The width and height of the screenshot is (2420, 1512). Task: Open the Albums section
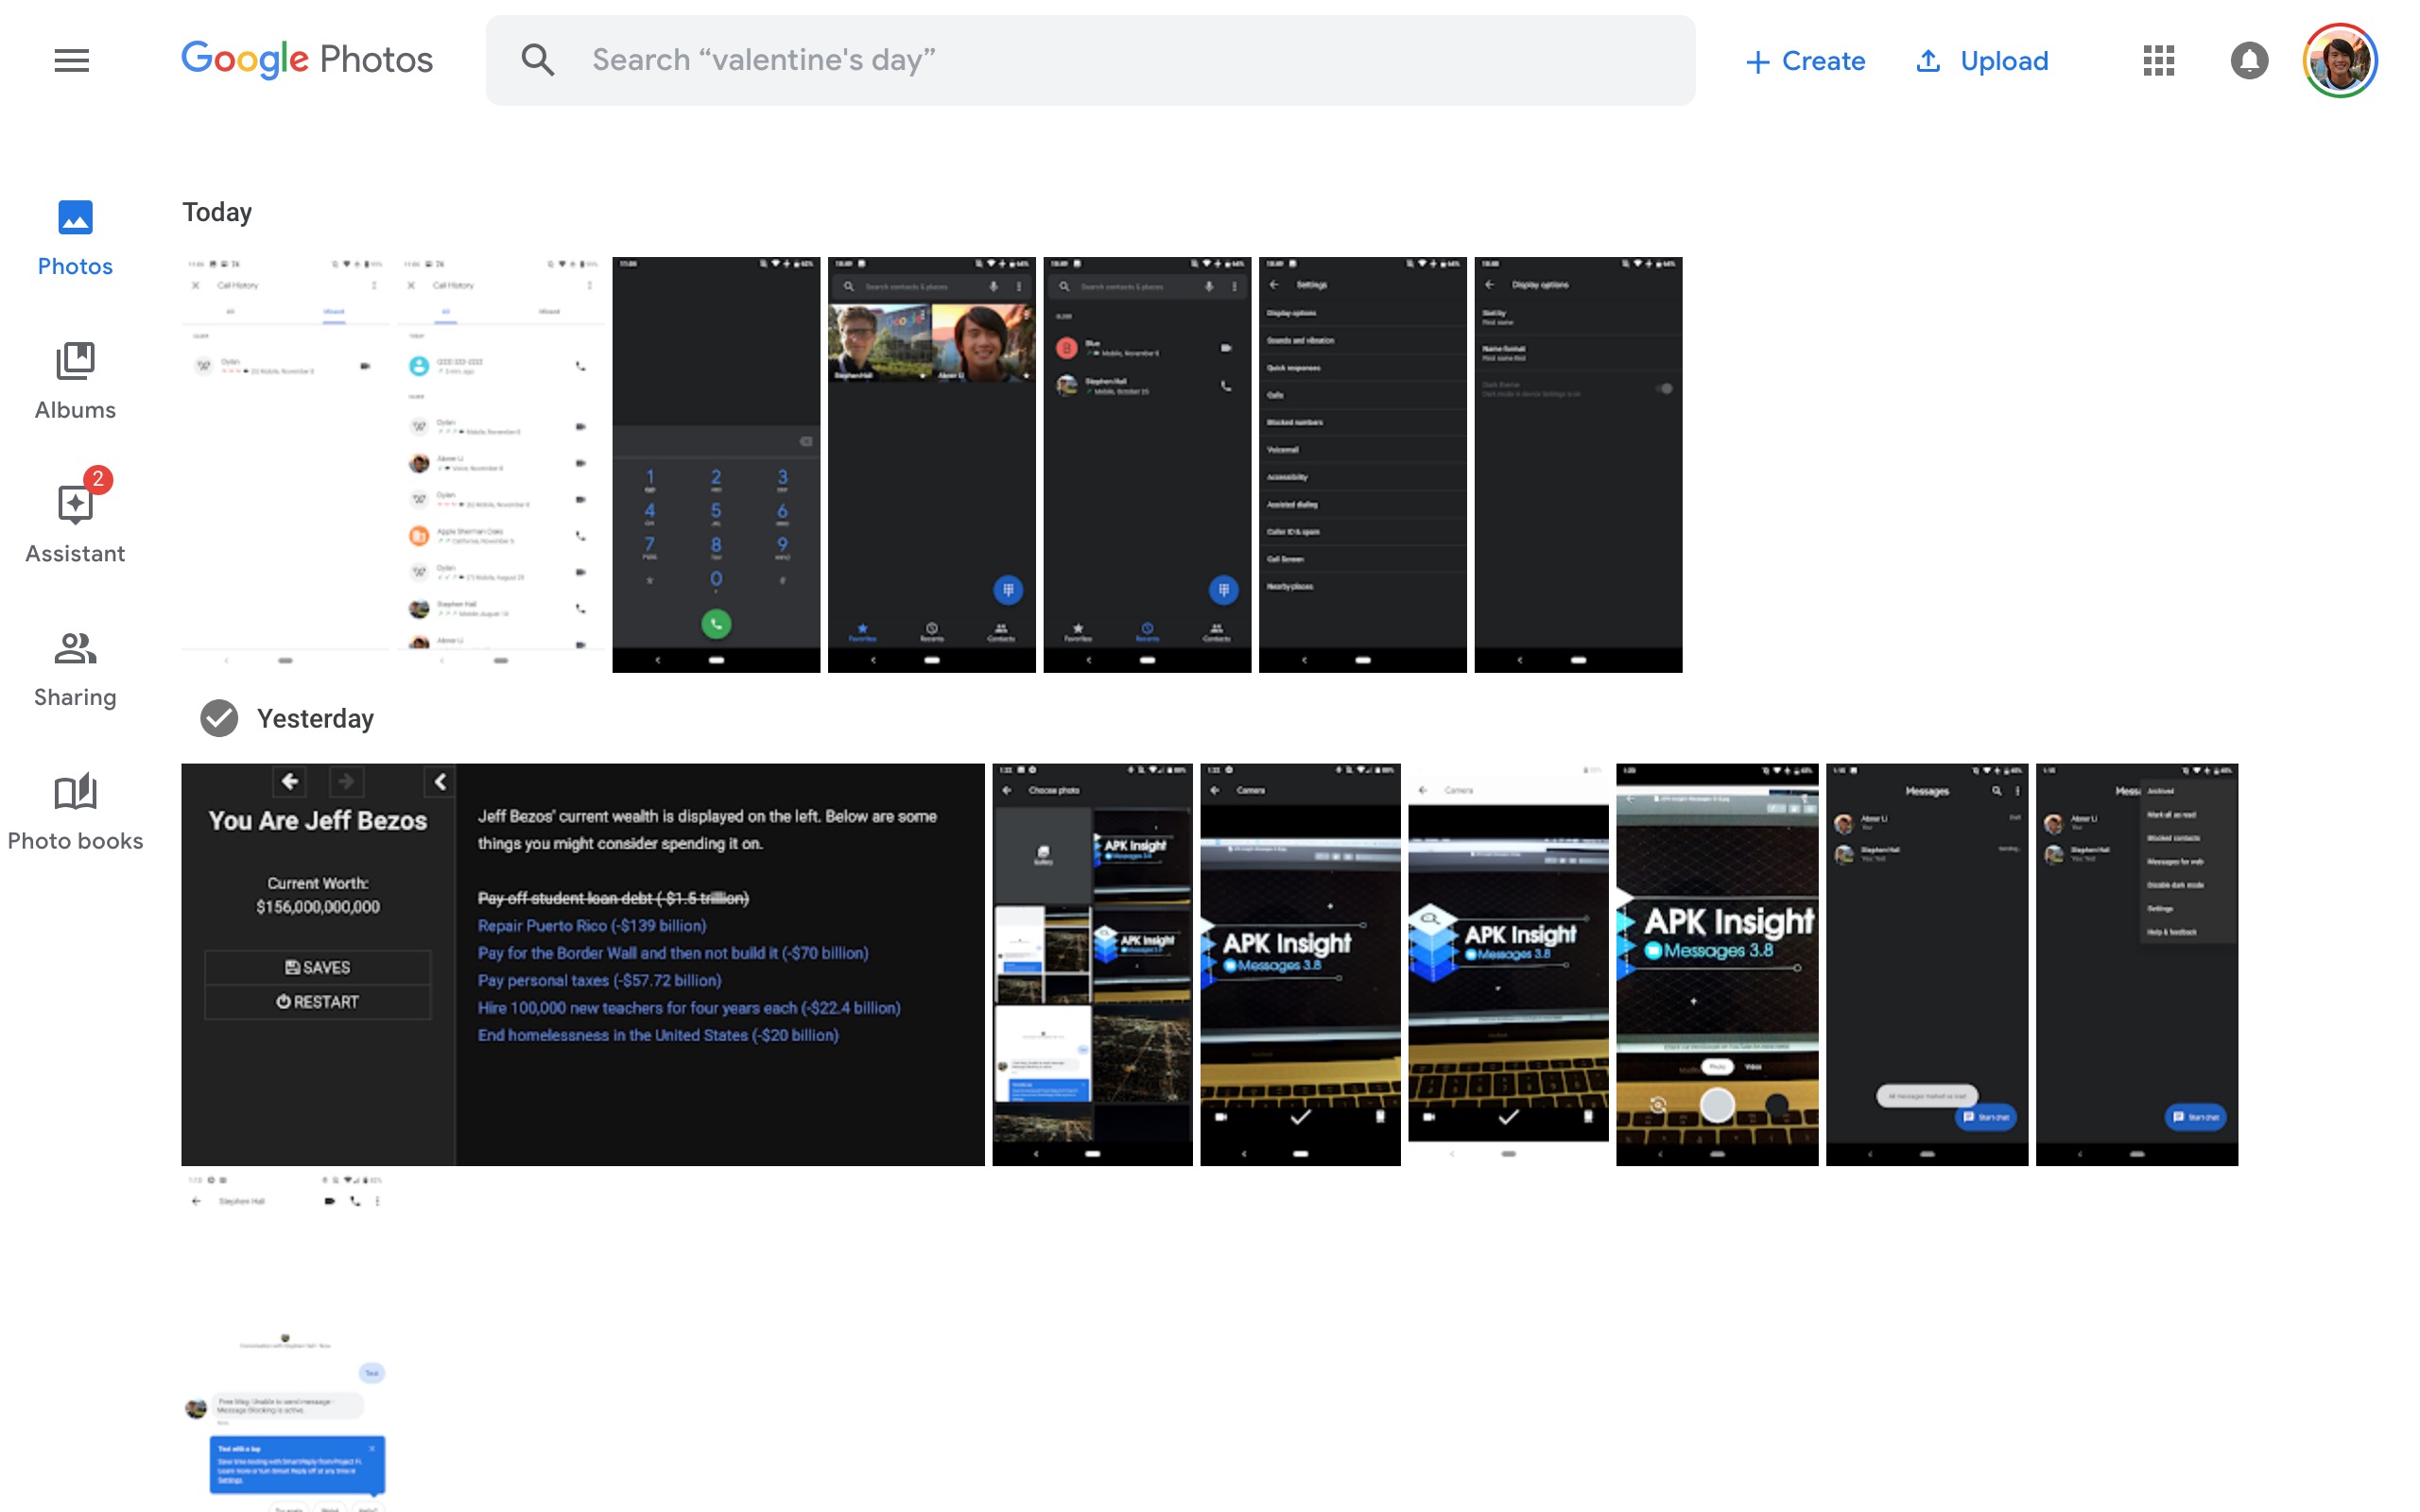point(75,360)
